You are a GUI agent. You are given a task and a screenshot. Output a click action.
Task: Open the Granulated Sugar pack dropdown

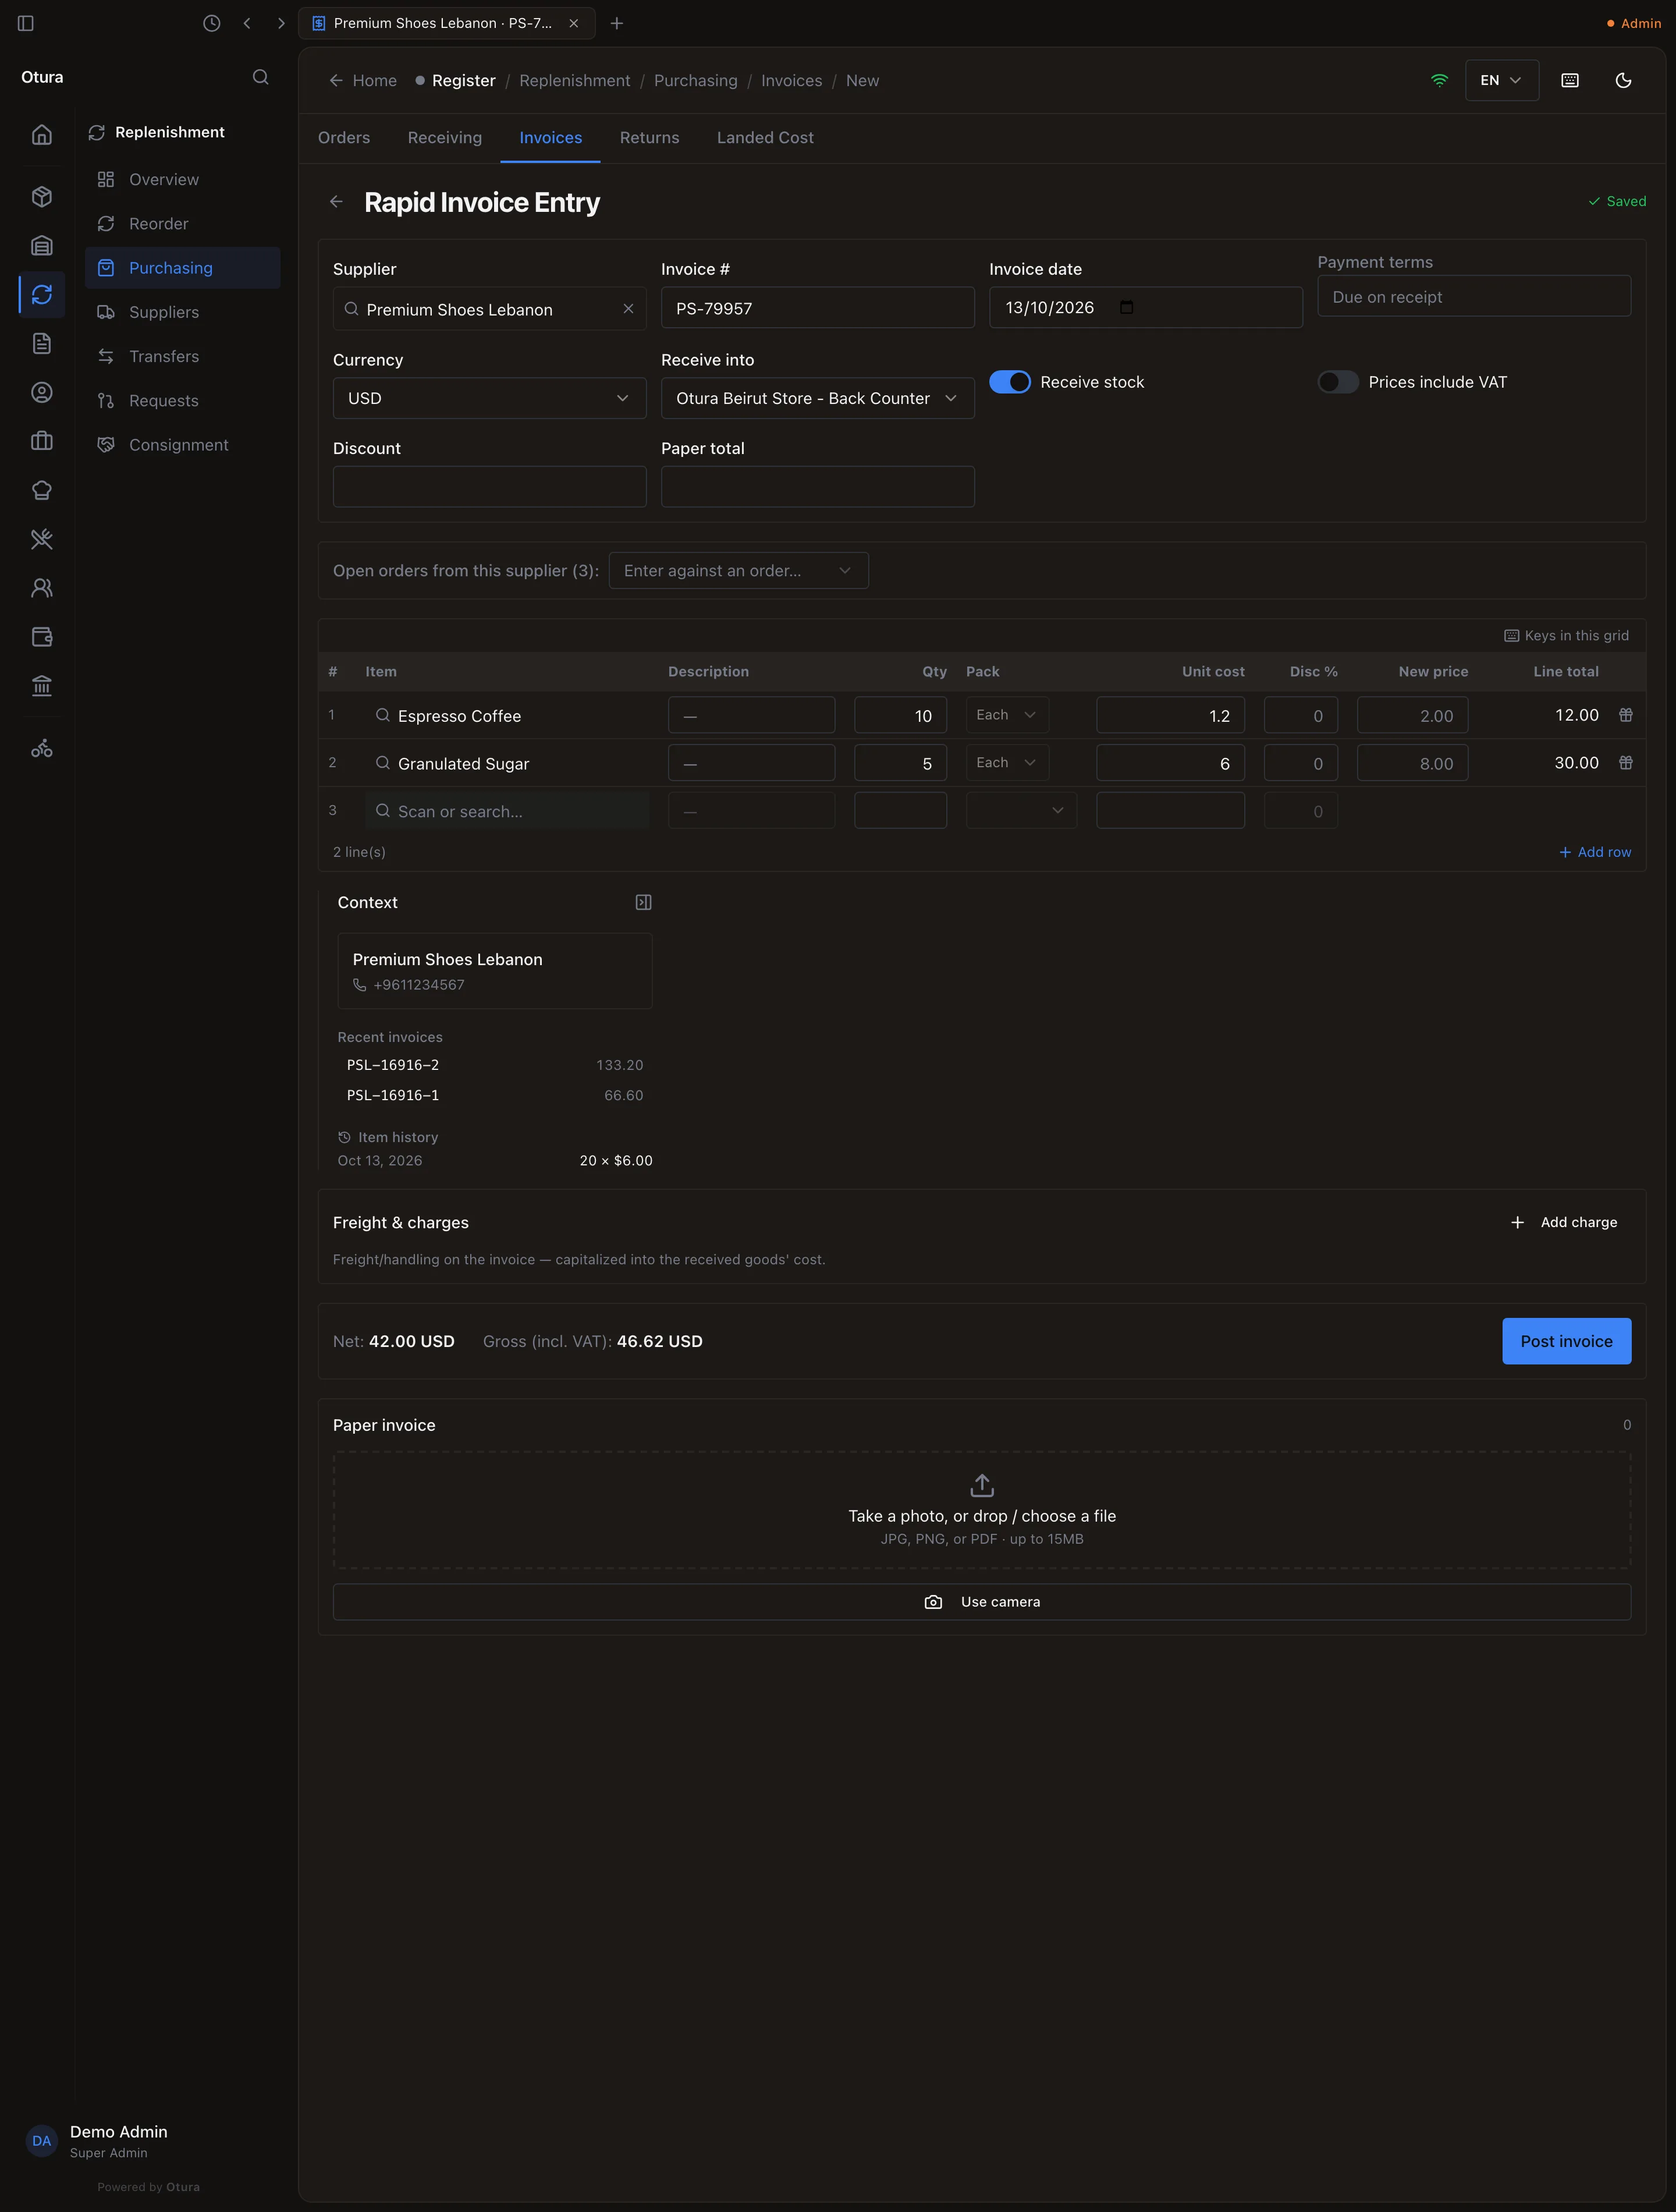1007,763
